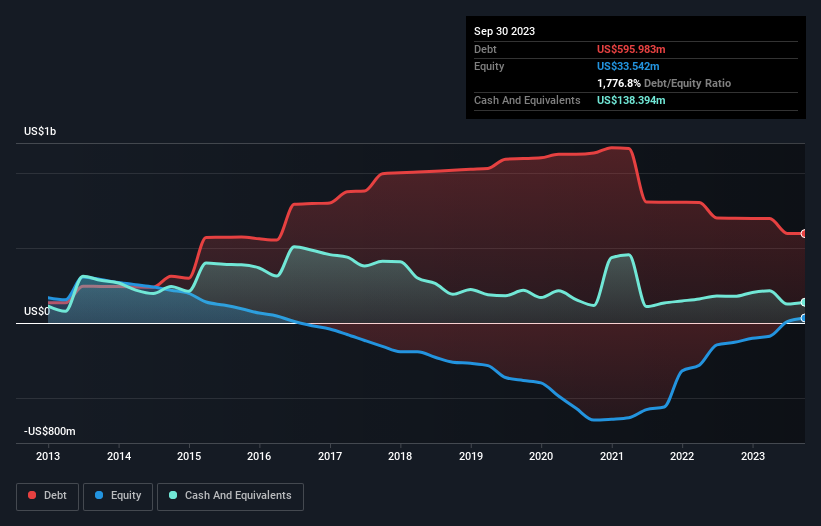
Task: Click the 2023 x-axis label
Action: click(x=752, y=456)
